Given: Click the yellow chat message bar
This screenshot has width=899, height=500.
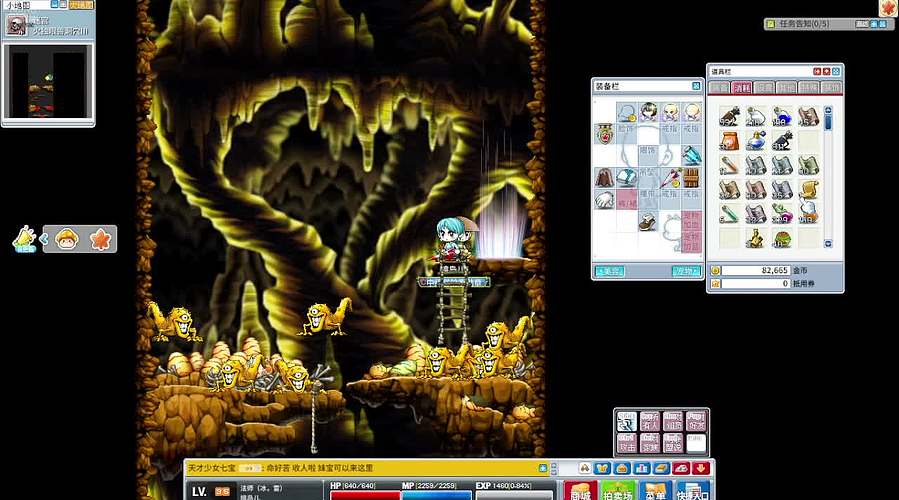Looking at the screenshot, I should tap(367, 468).
